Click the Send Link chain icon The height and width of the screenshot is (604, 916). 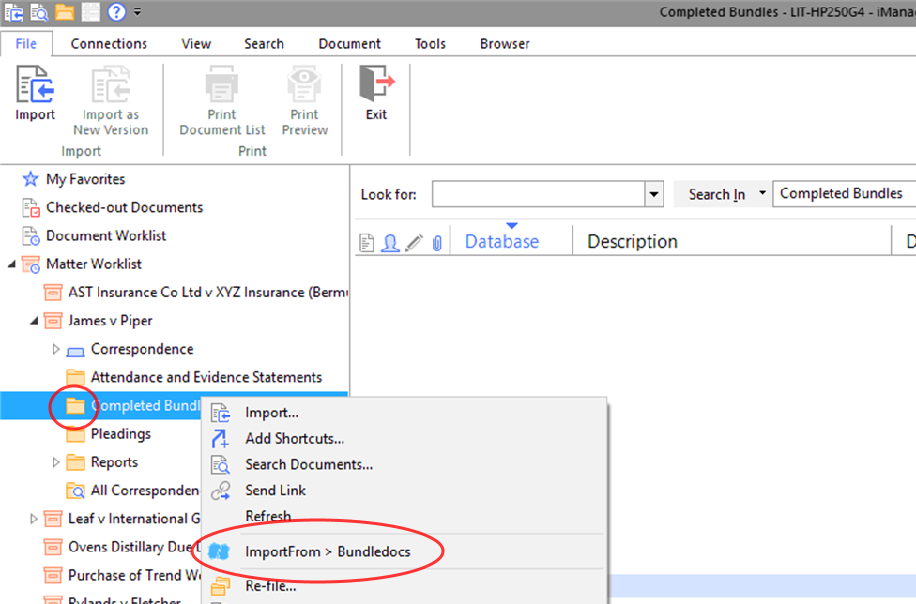(220, 491)
